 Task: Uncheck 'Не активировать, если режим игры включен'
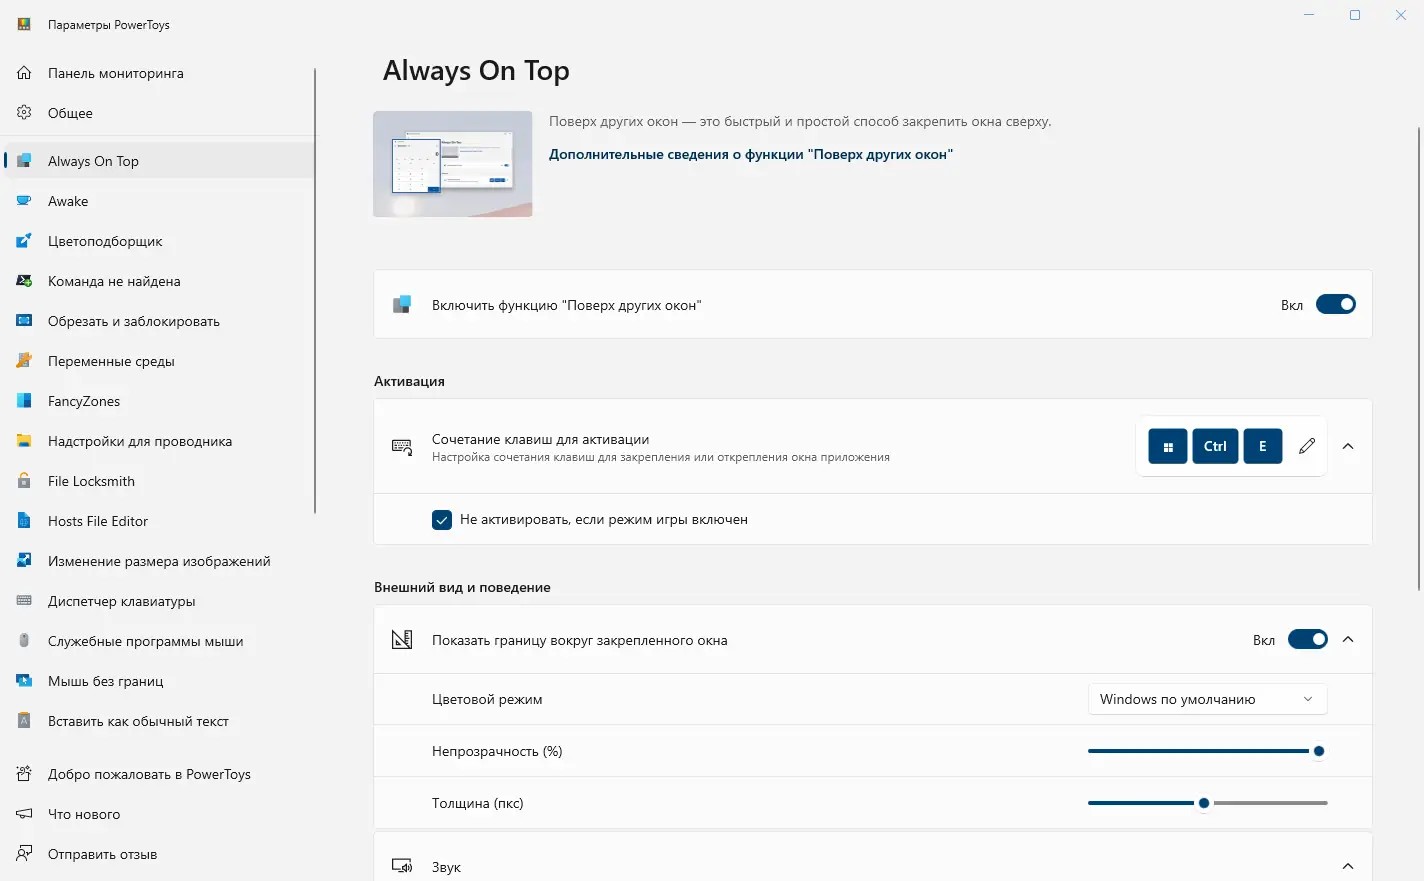442,520
